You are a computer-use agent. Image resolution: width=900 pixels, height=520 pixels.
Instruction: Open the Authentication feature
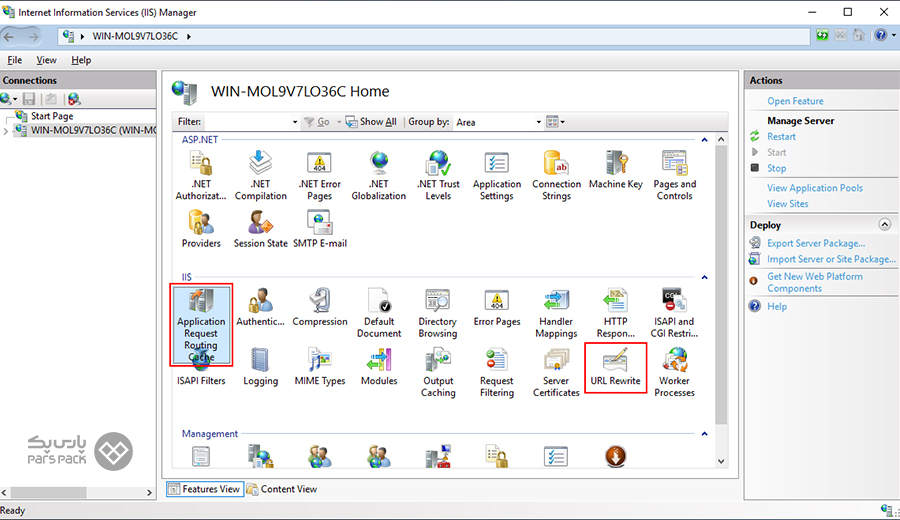point(260,308)
